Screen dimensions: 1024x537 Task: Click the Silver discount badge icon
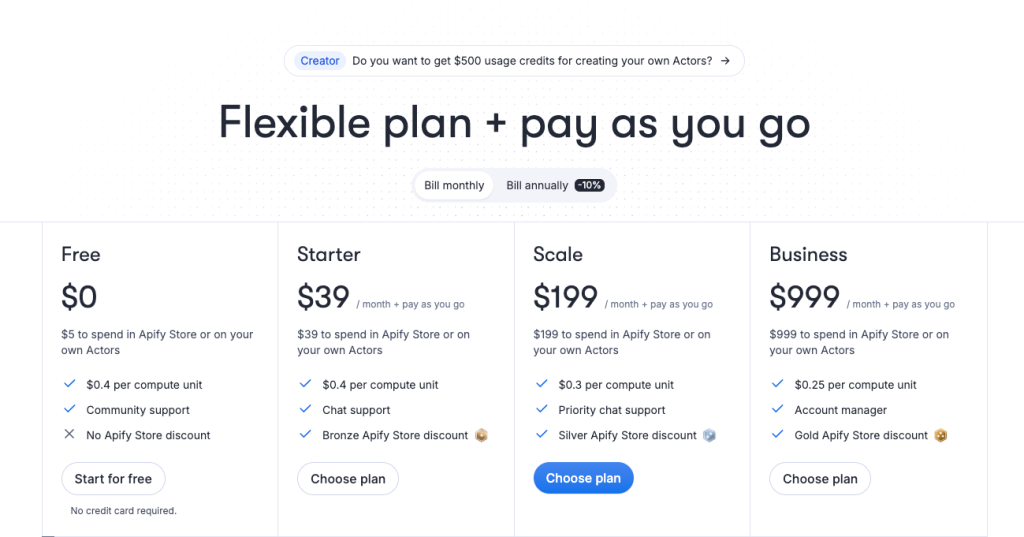pos(709,435)
